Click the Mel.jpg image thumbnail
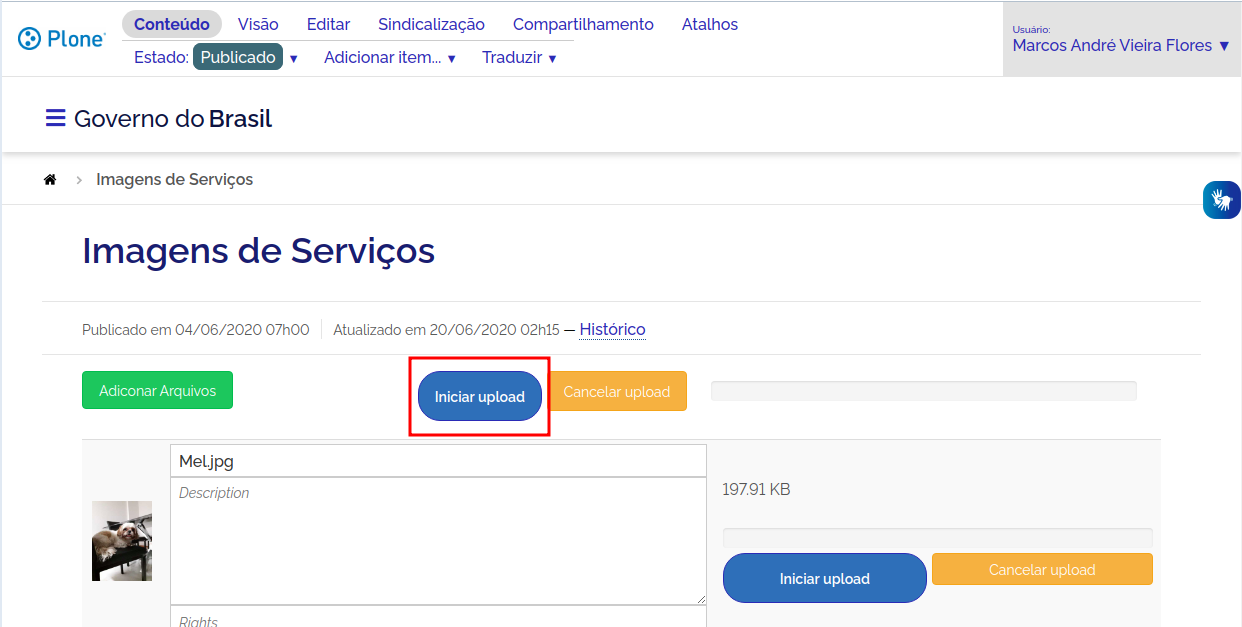The image size is (1242, 627). point(122,541)
